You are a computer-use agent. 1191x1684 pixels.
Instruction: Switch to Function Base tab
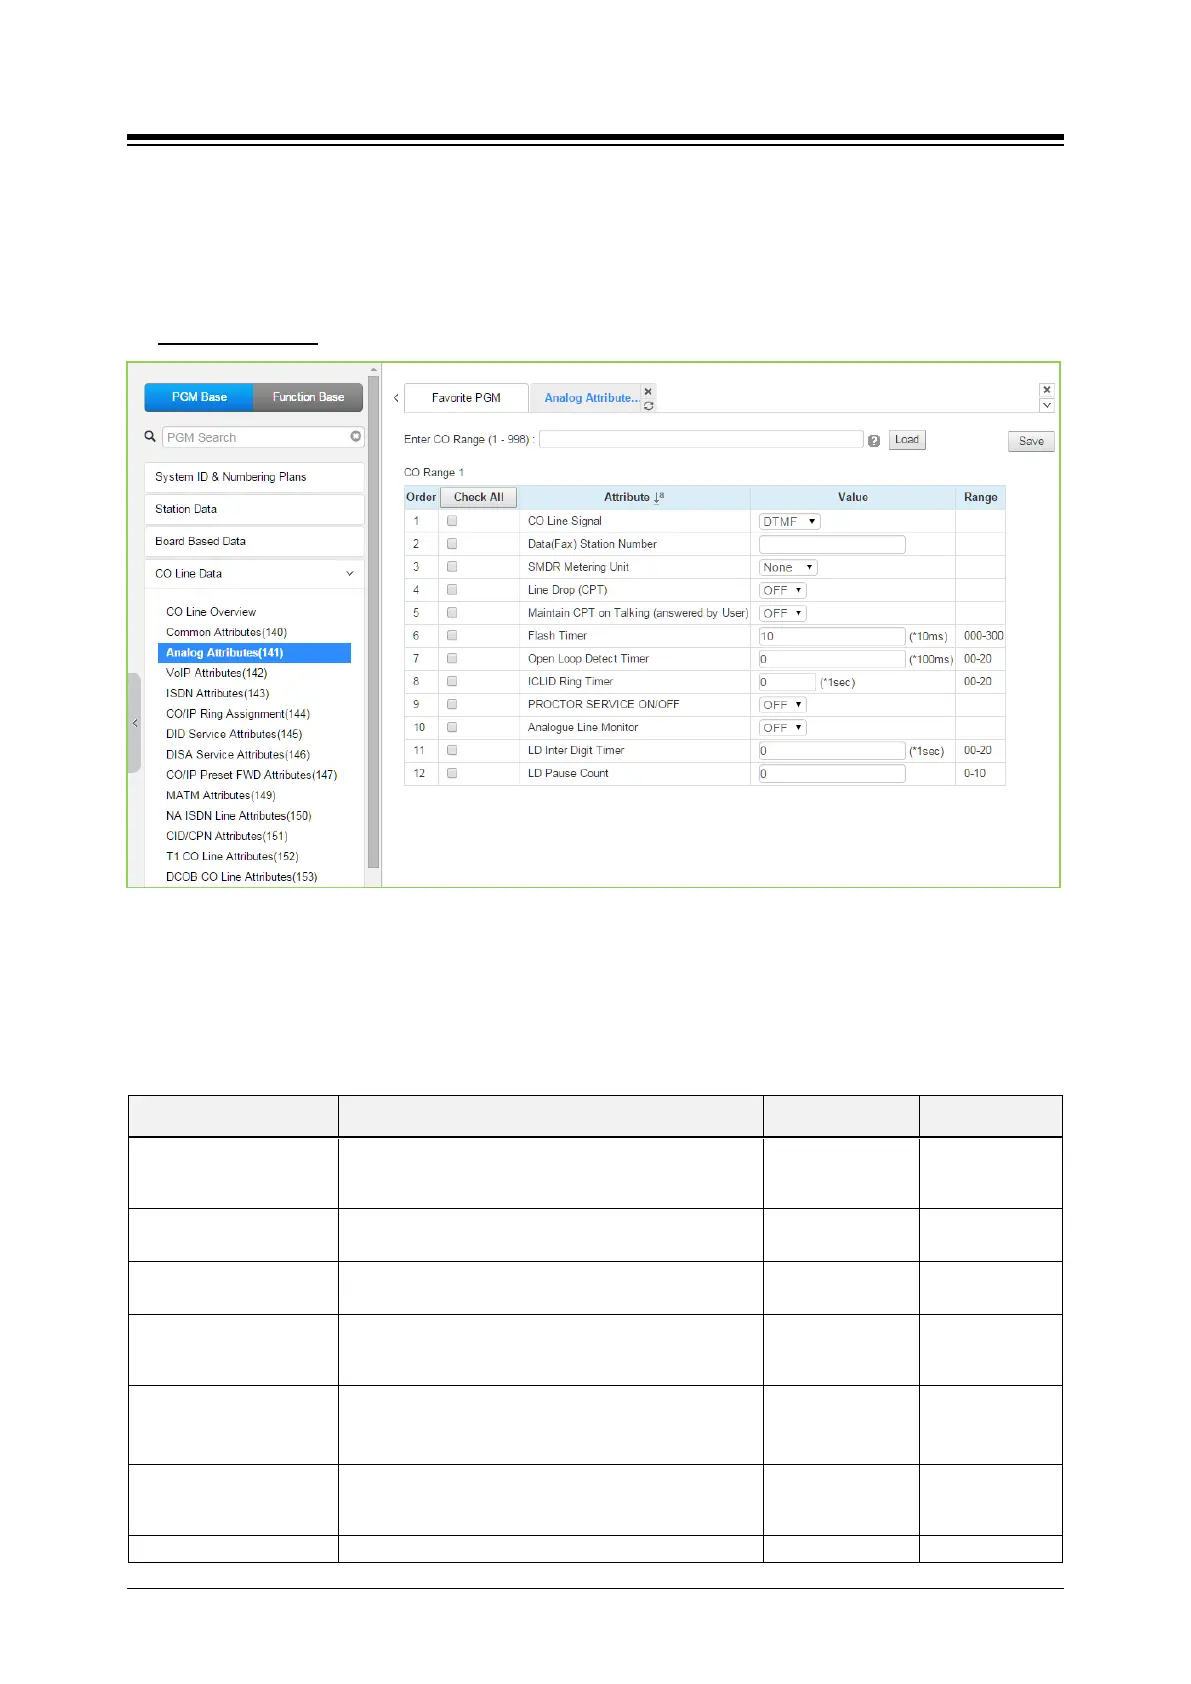tap(308, 397)
